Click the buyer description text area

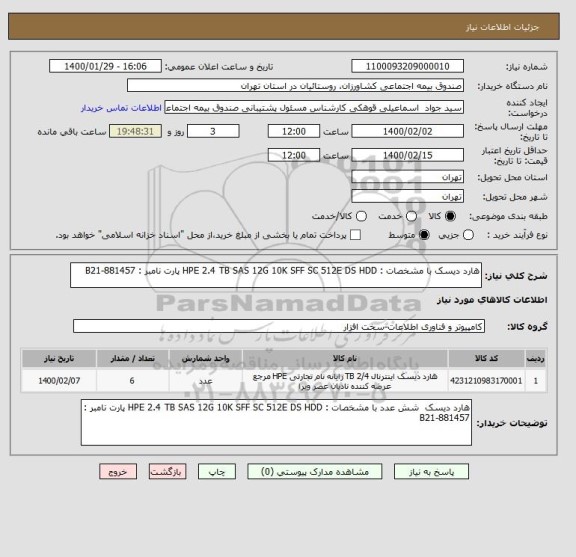coord(276,423)
